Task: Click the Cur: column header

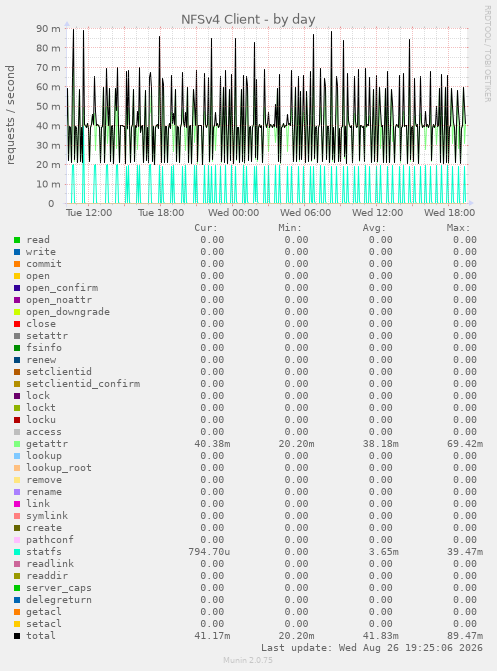Action: coord(206,228)
